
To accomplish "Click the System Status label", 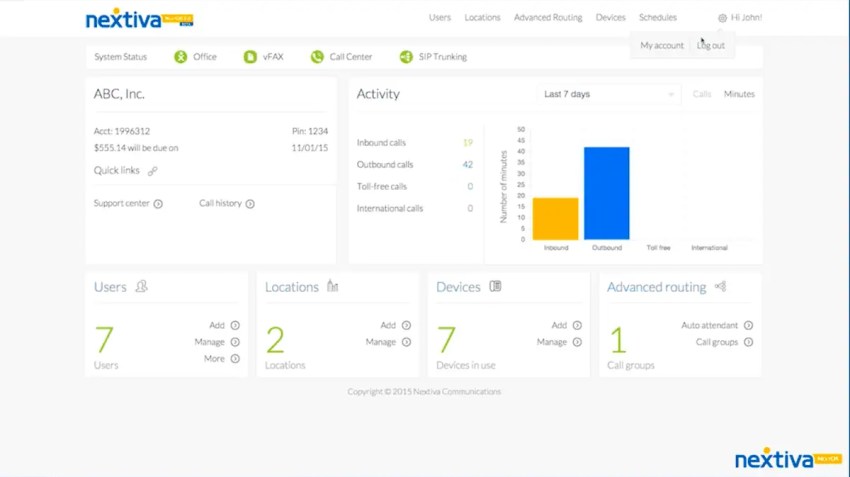I will pyautogui.click(x=120, y=56).
